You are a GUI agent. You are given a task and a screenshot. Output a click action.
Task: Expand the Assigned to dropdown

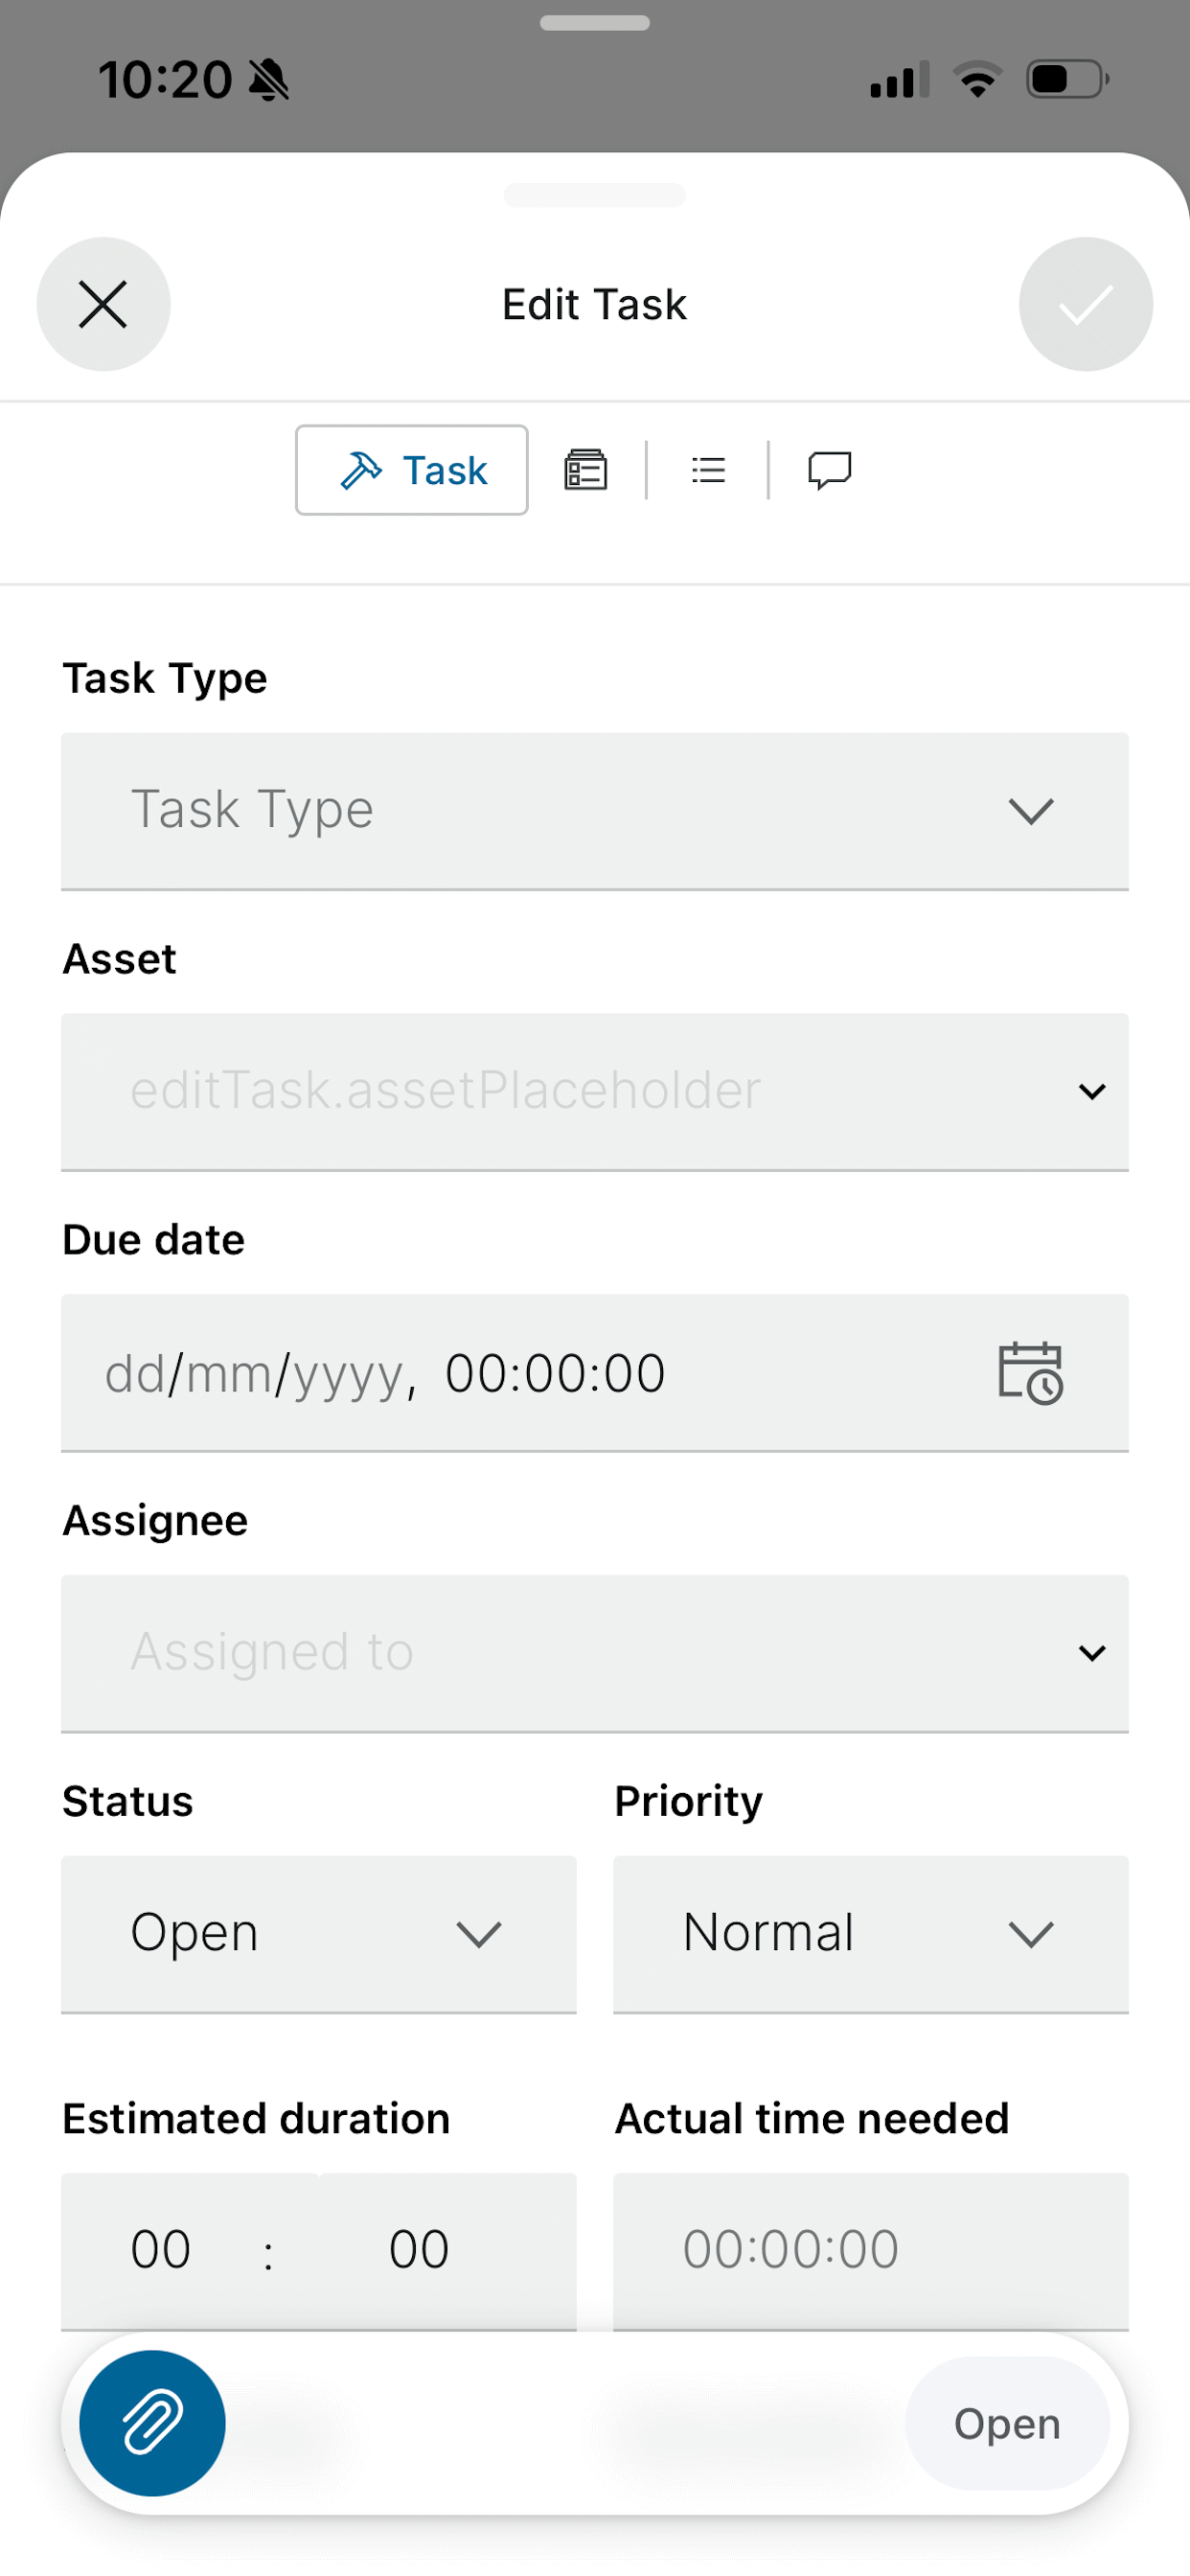pos(595,1654)
